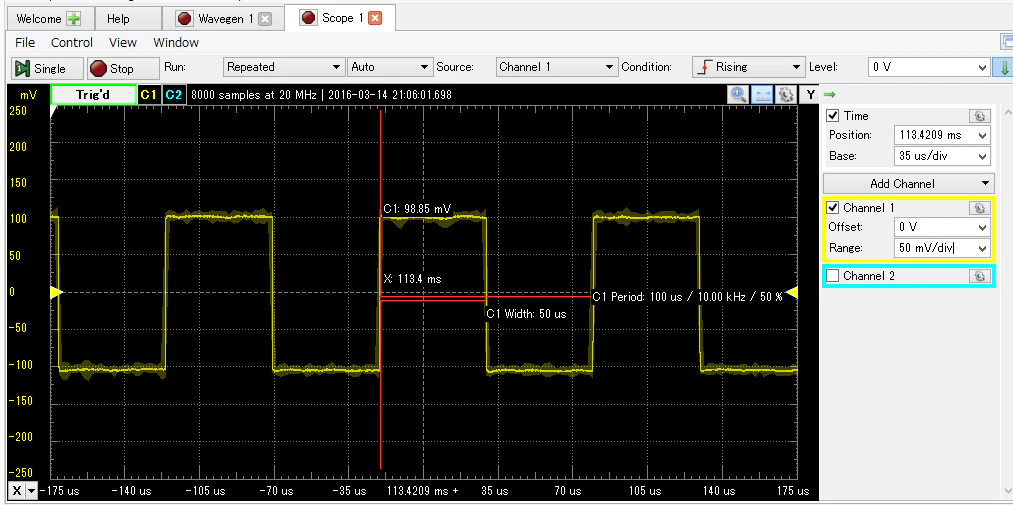Open Channel 1 settings gear icon
The width and height of the screenshot is (1013, 505).
coord(979,208)
